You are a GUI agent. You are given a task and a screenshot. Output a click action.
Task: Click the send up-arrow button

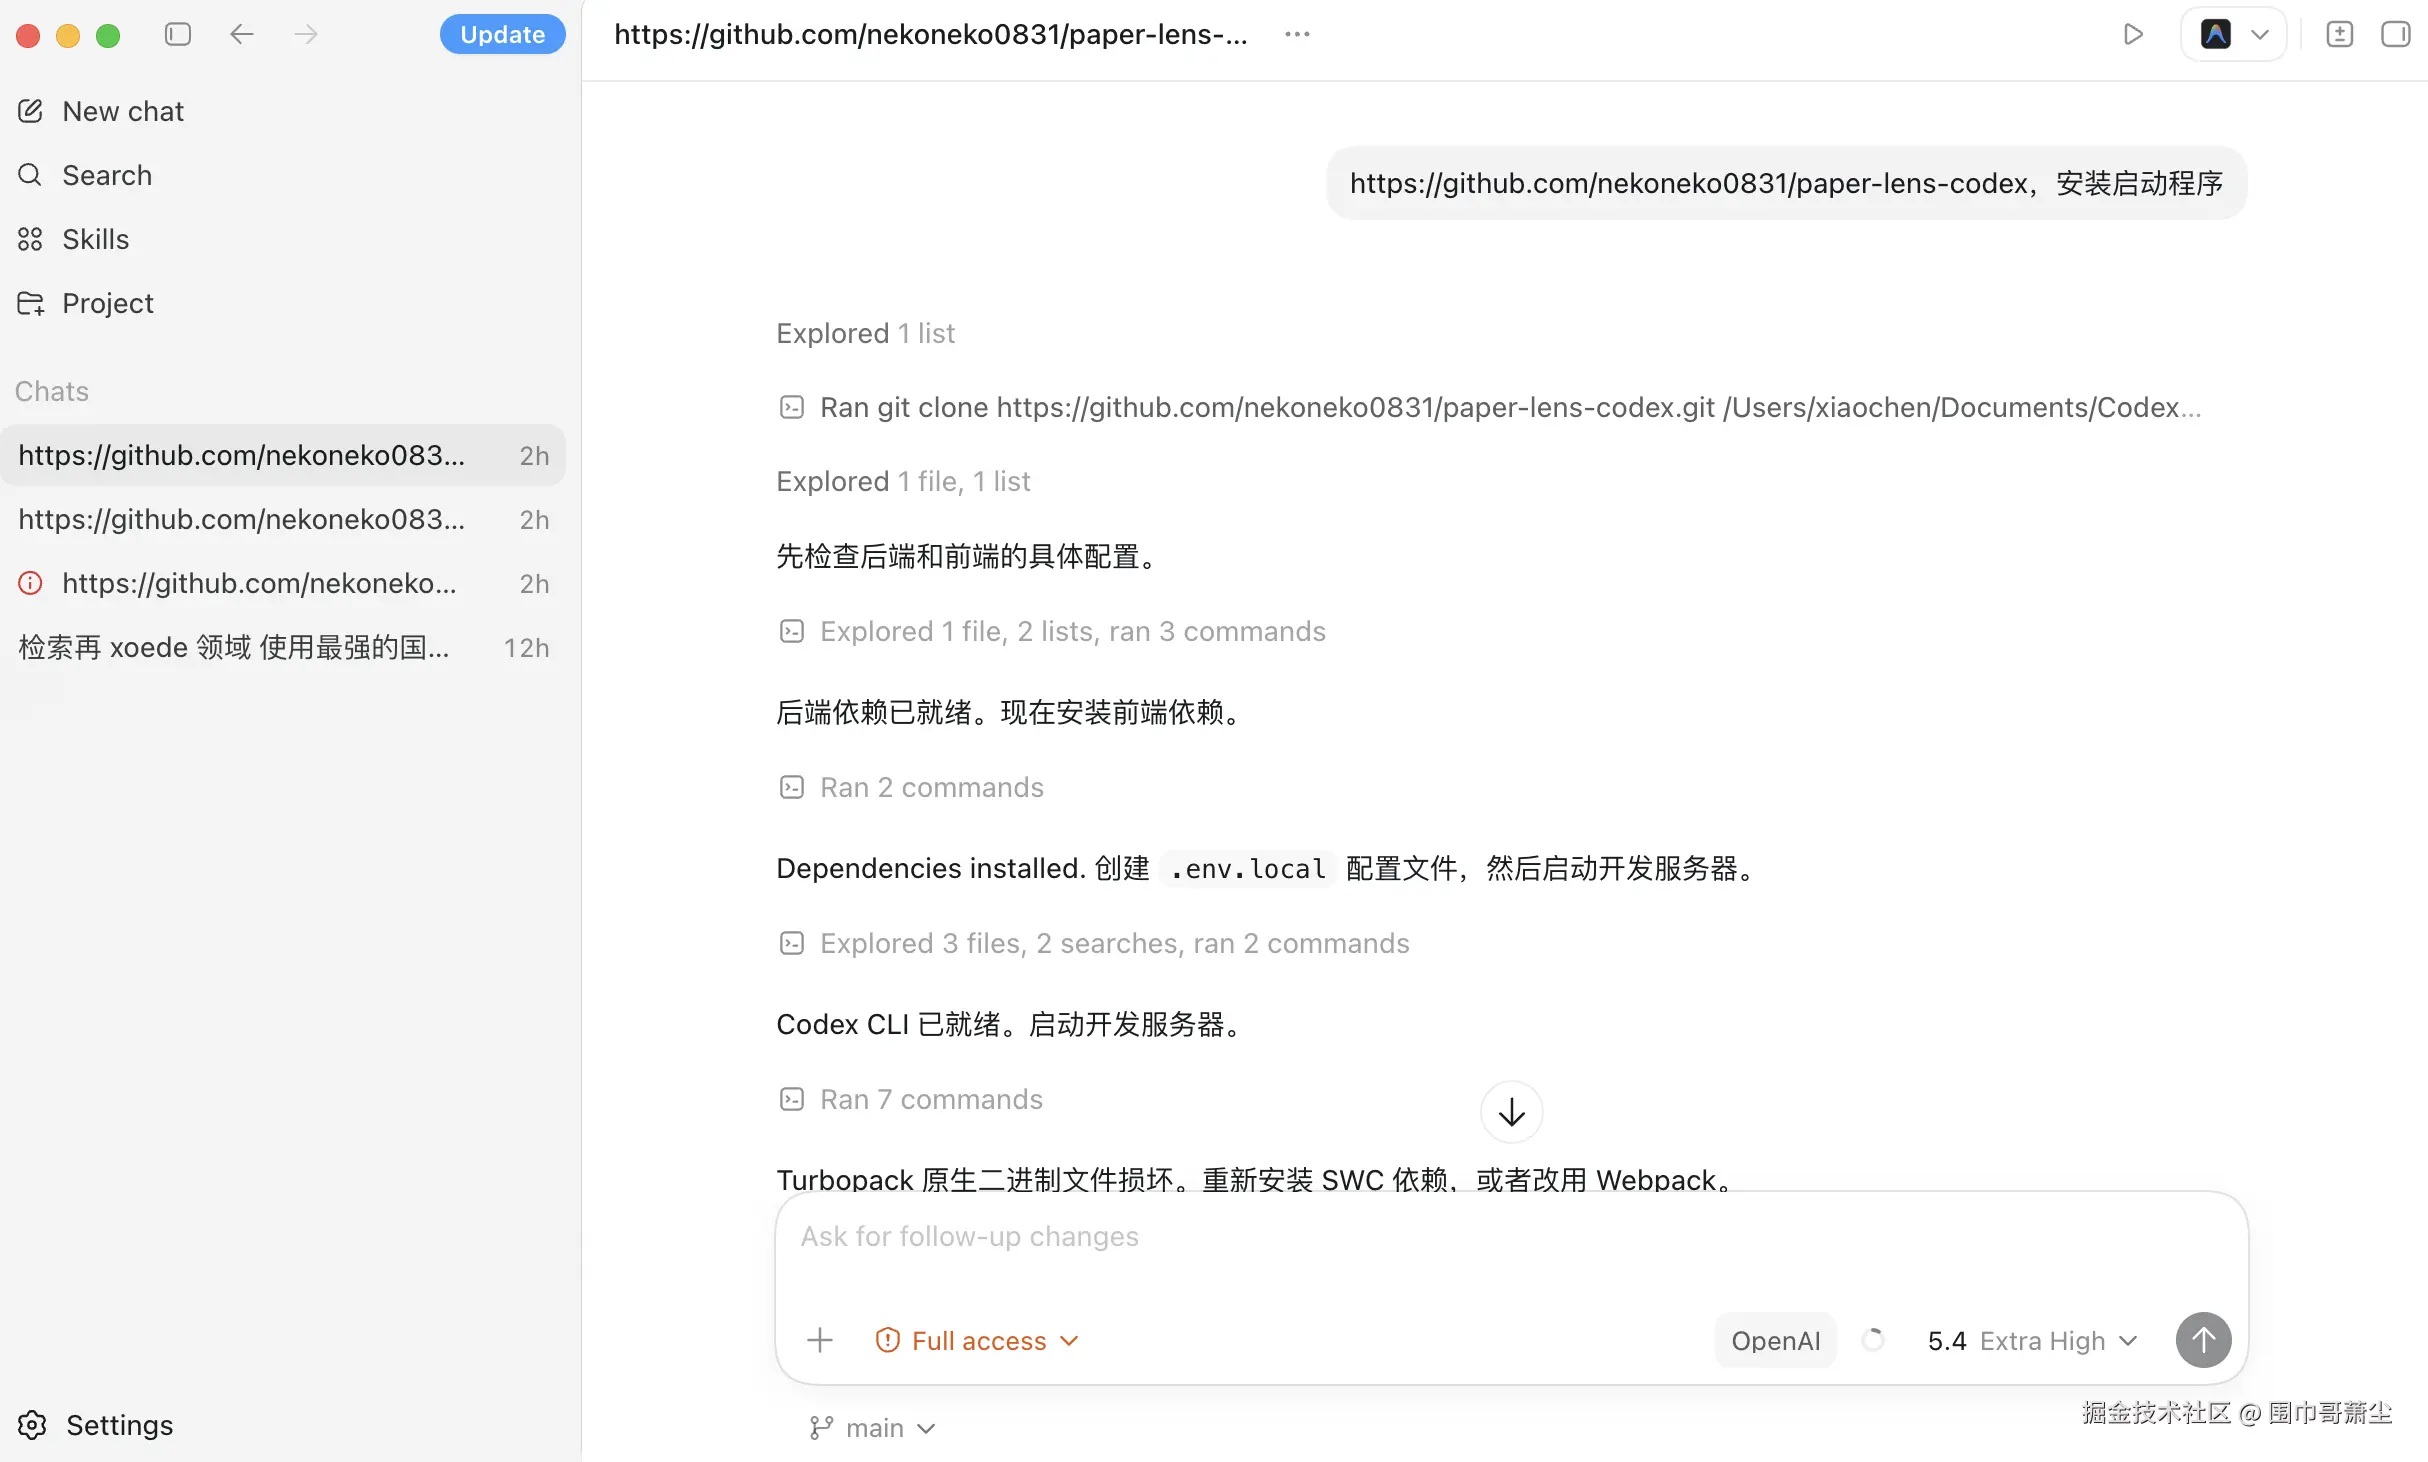[2203, 1340]
